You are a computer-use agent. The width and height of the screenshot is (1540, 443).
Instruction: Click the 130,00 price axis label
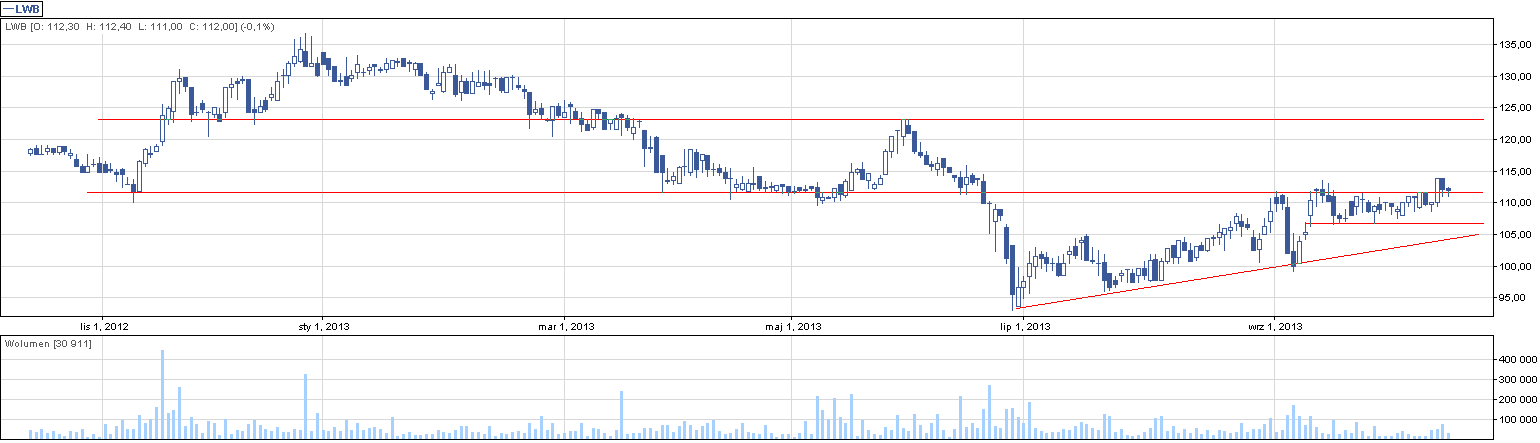(1517, 77)
